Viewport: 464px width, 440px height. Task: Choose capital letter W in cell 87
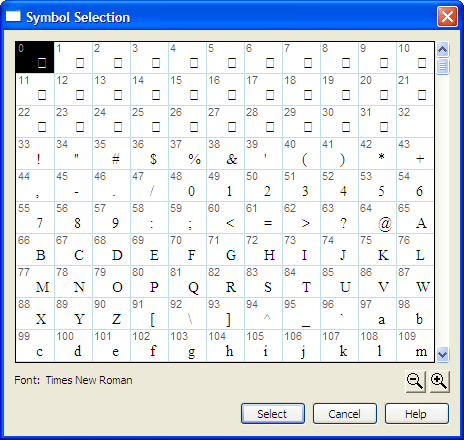[415, 282]
